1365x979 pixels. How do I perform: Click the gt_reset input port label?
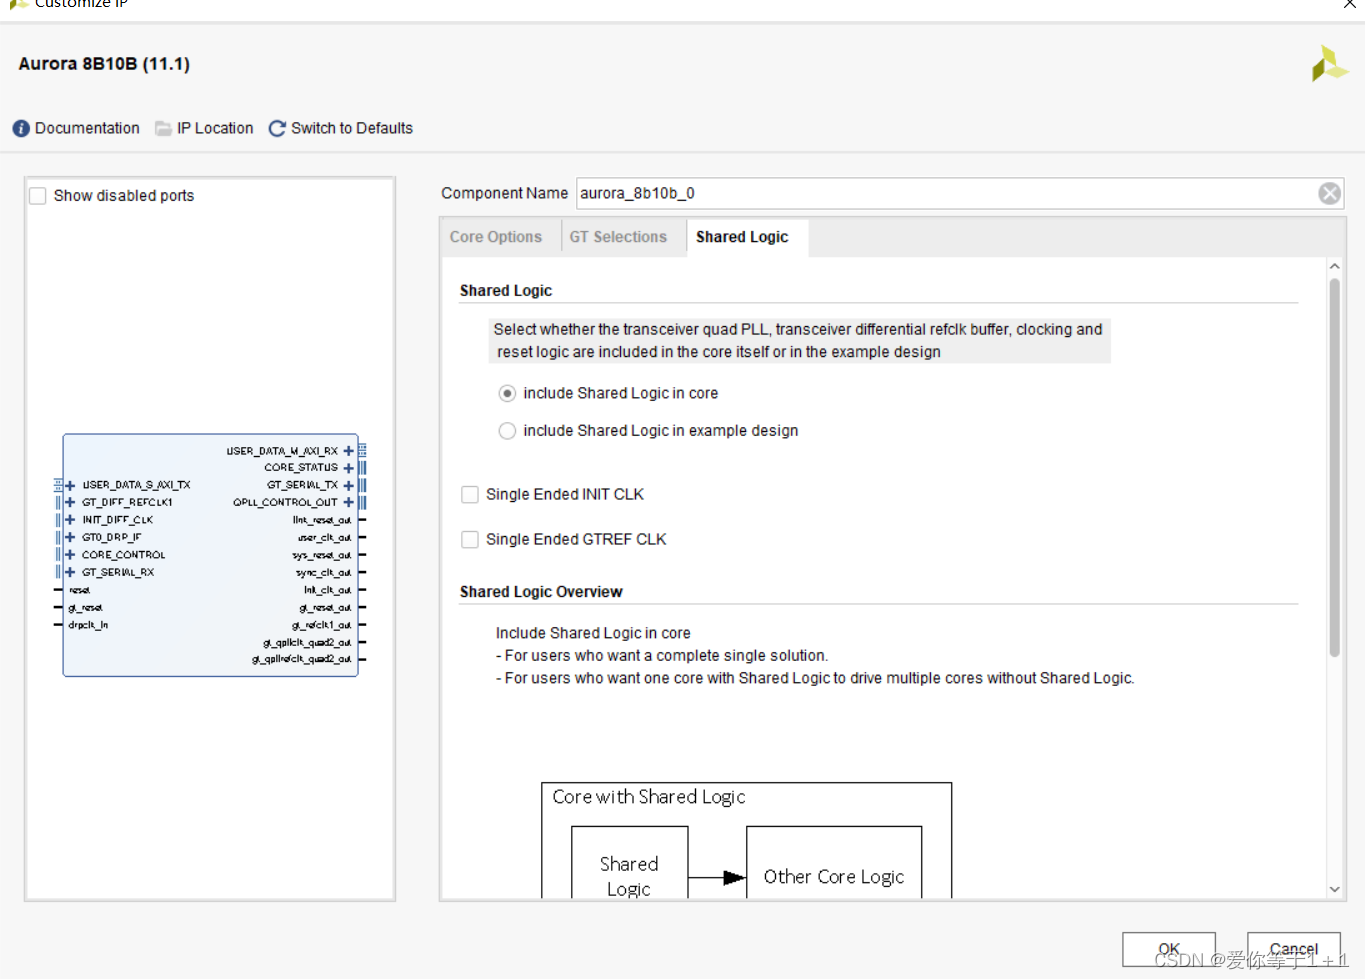[85, 608]
